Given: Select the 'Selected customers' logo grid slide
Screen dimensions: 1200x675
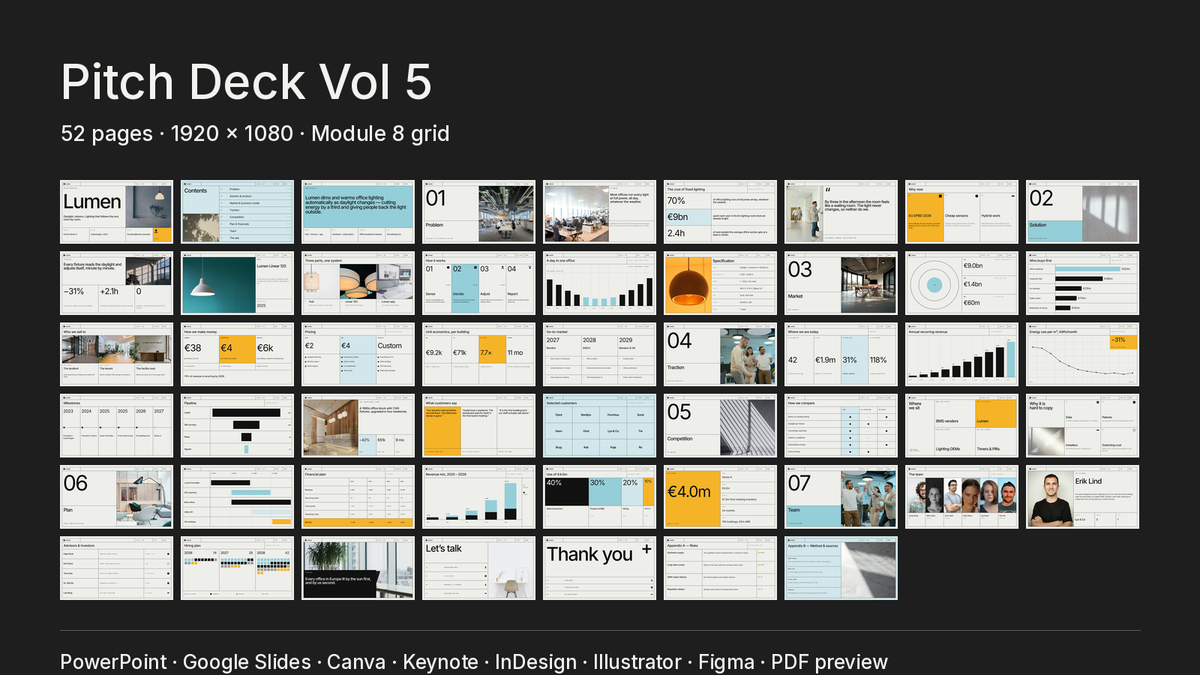Looking at the screenshot, I should coord(600,425).
